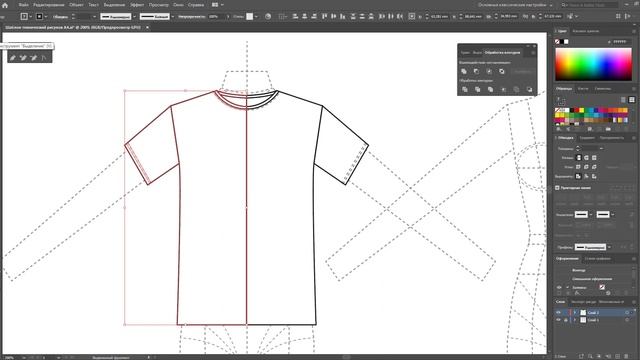Click the reference point locator icon

pyautogui.click(x=412, y=16)
